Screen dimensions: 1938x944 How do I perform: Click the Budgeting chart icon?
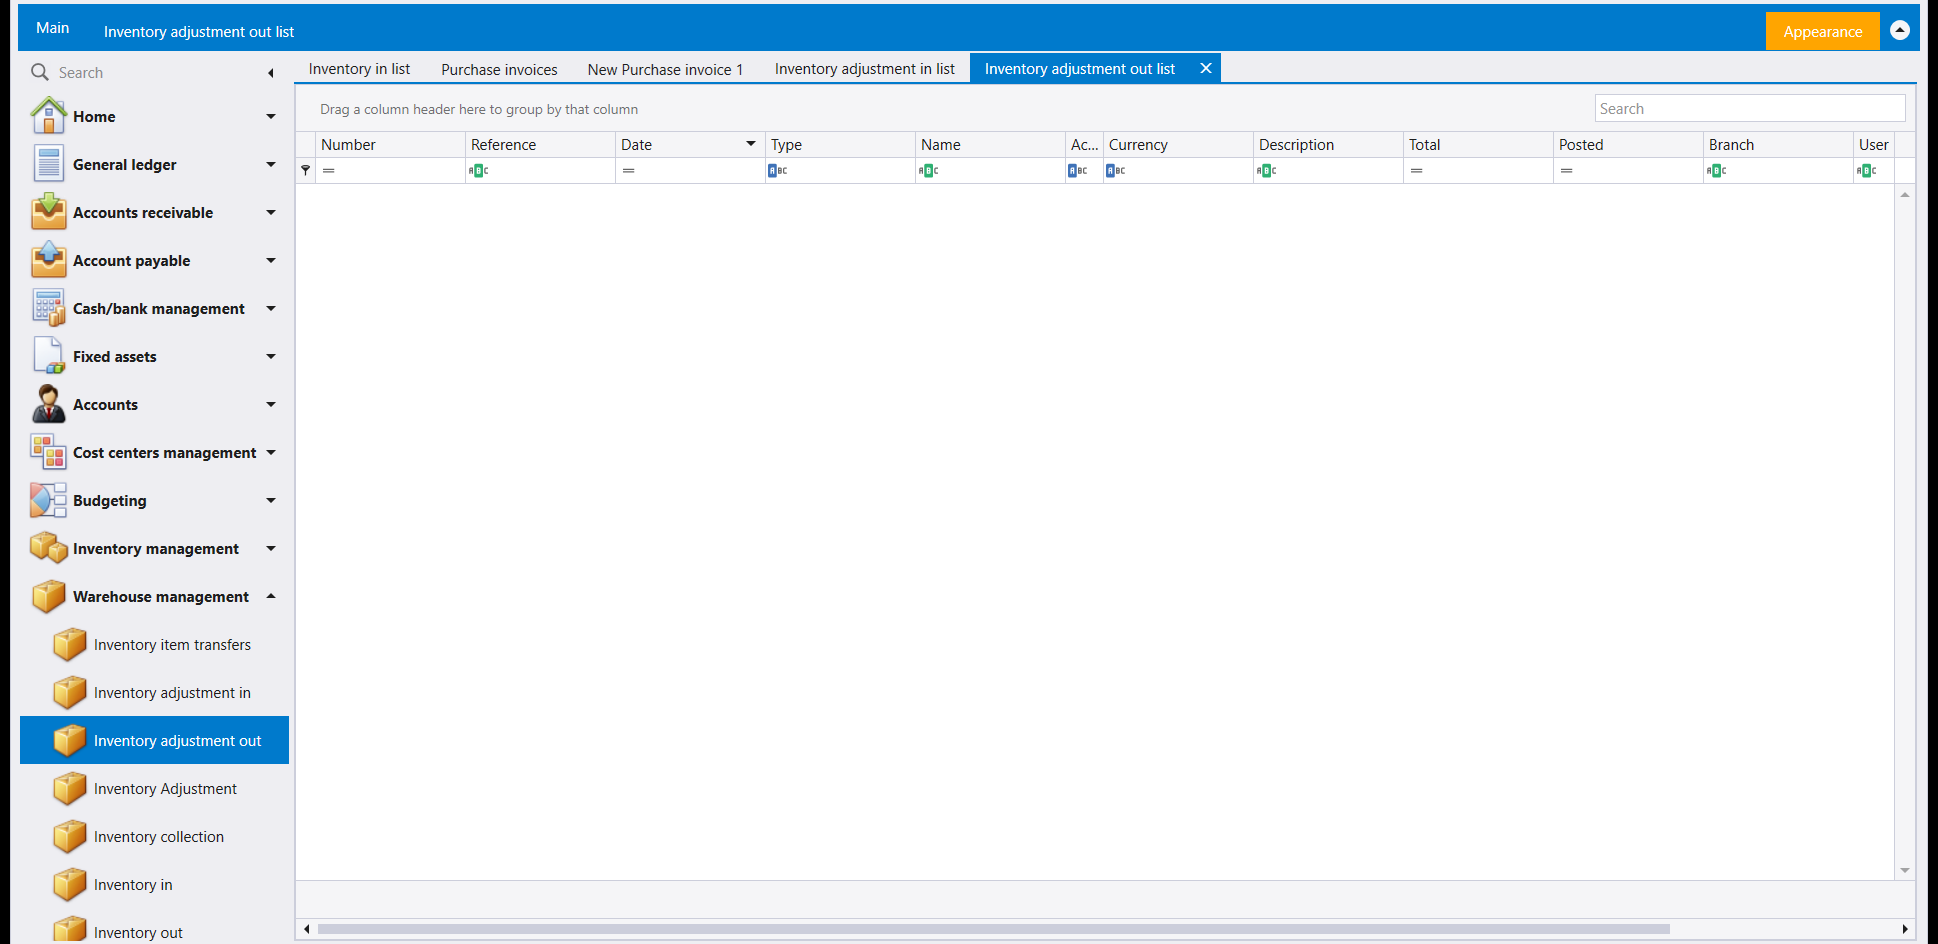tap(48, 500)
